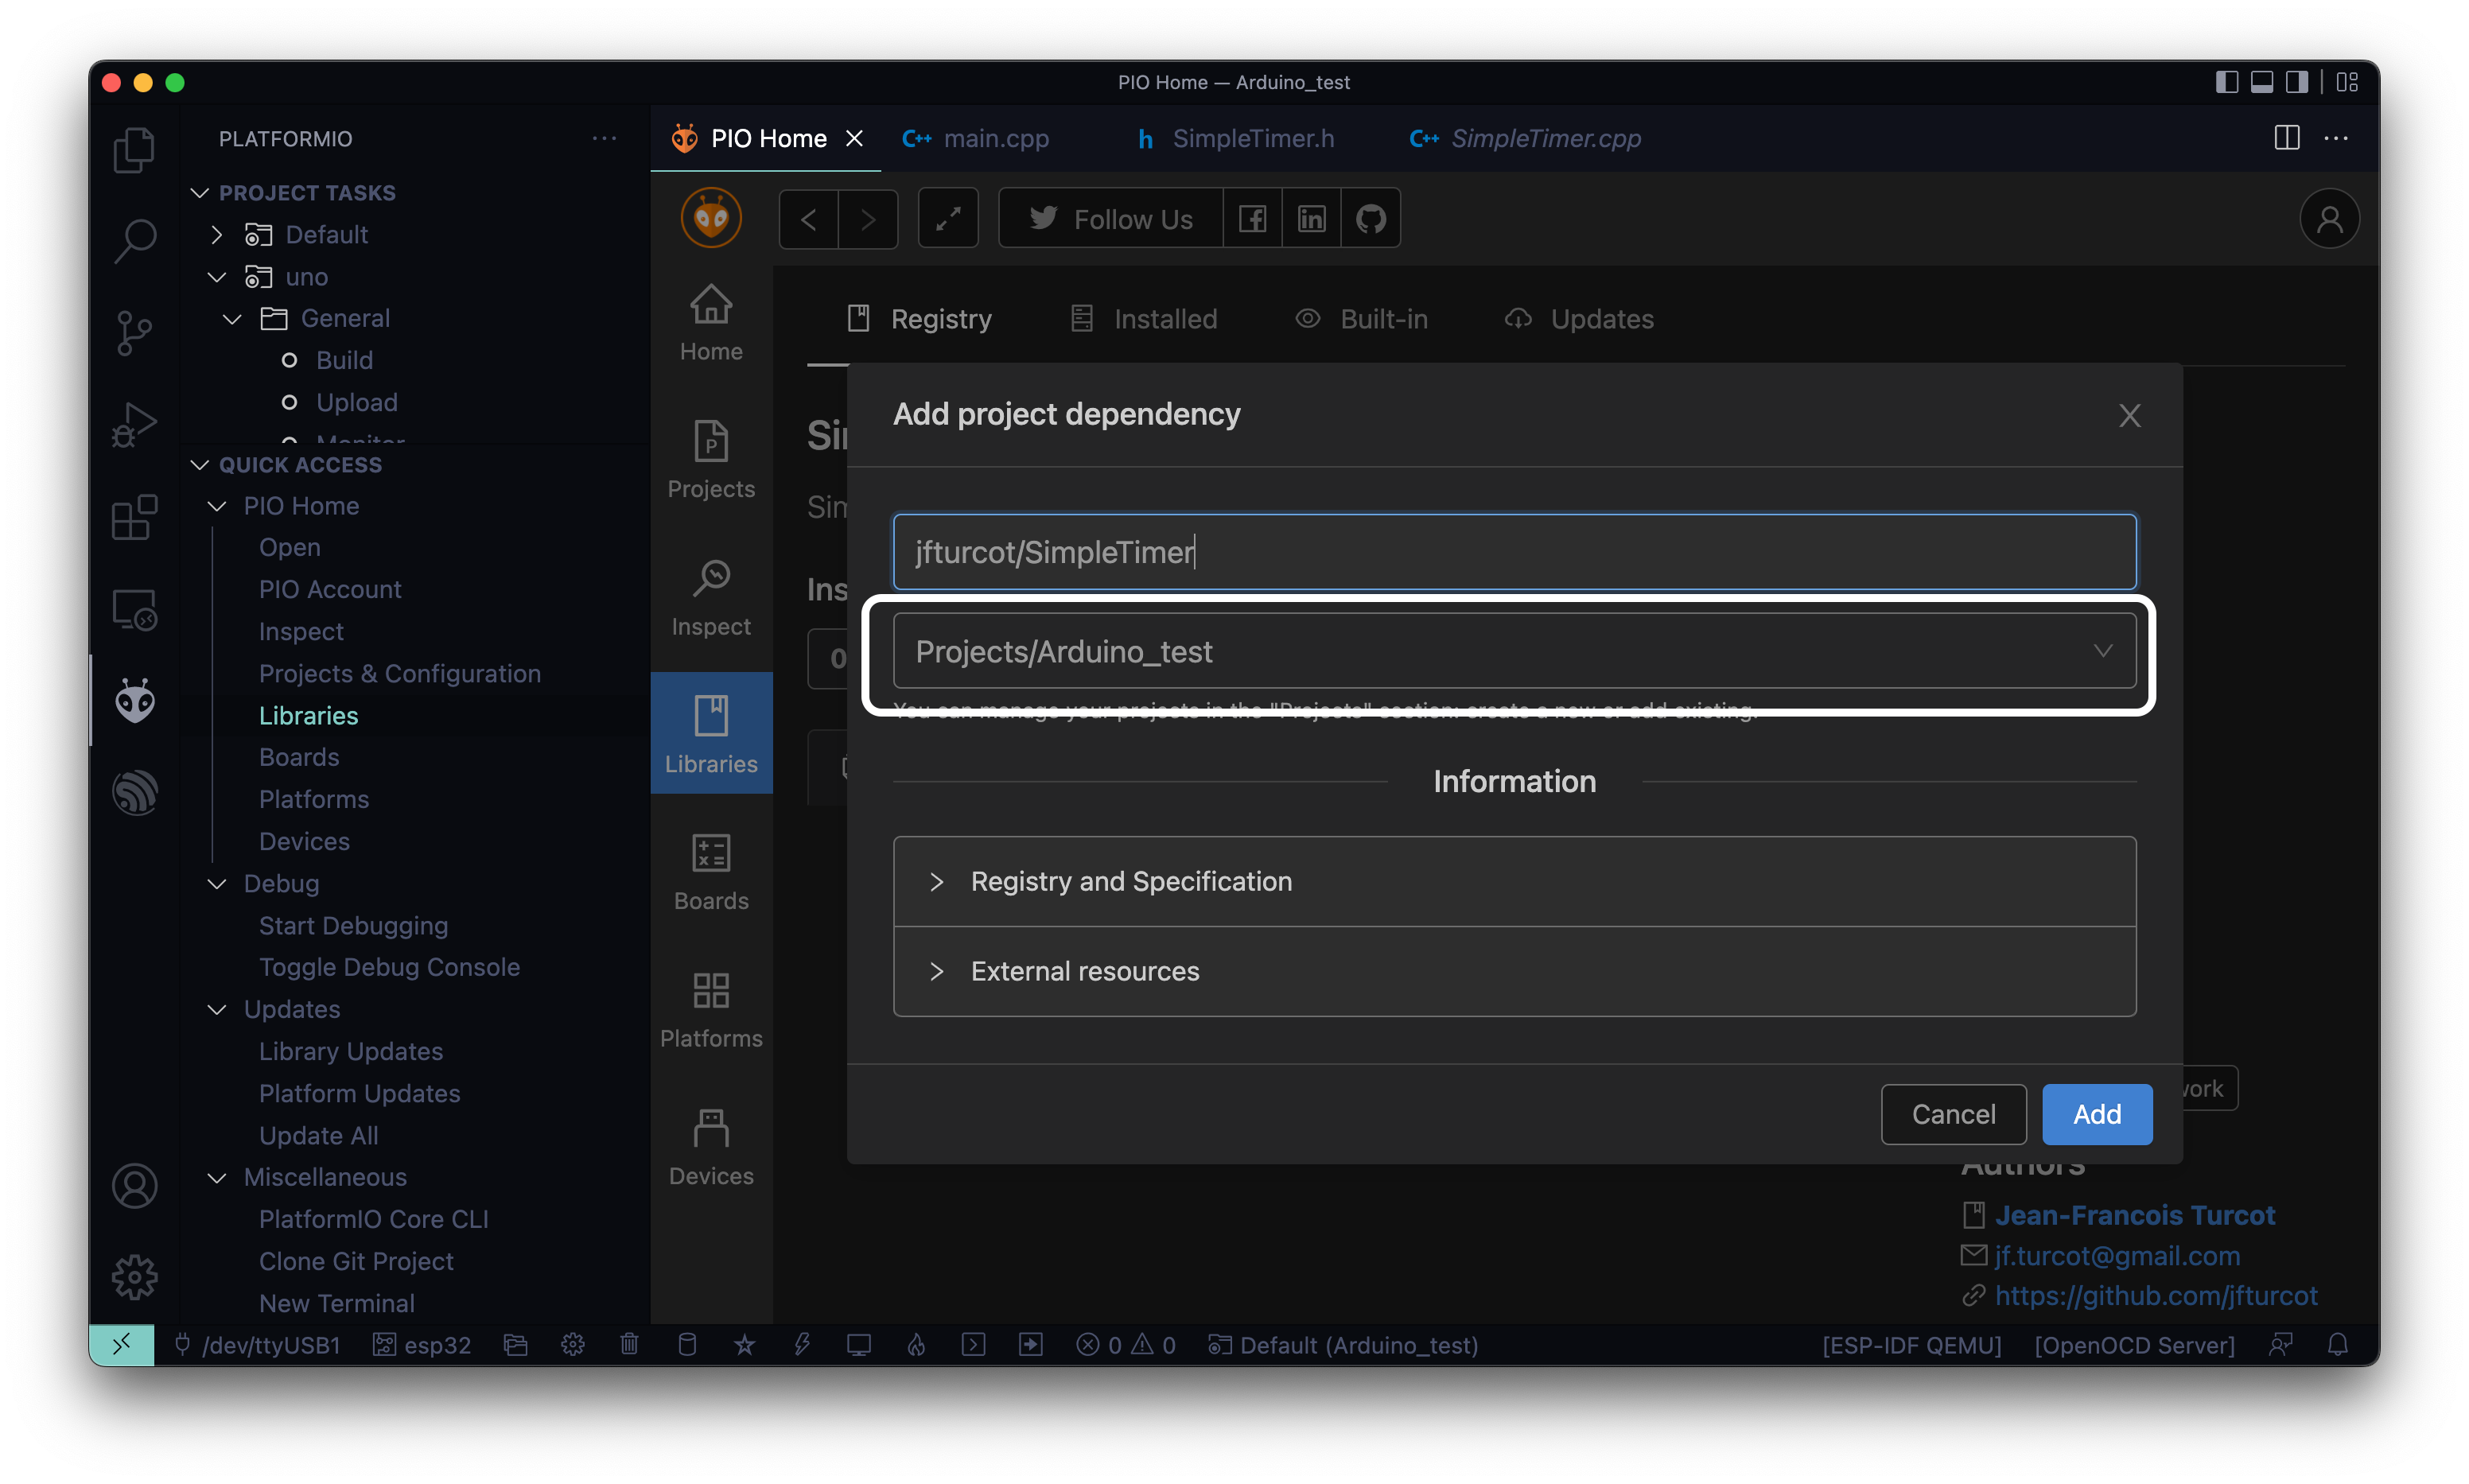
Task: Click the LinkedIn icon in PIO toolbar
Action: [x=1311, y=218]
